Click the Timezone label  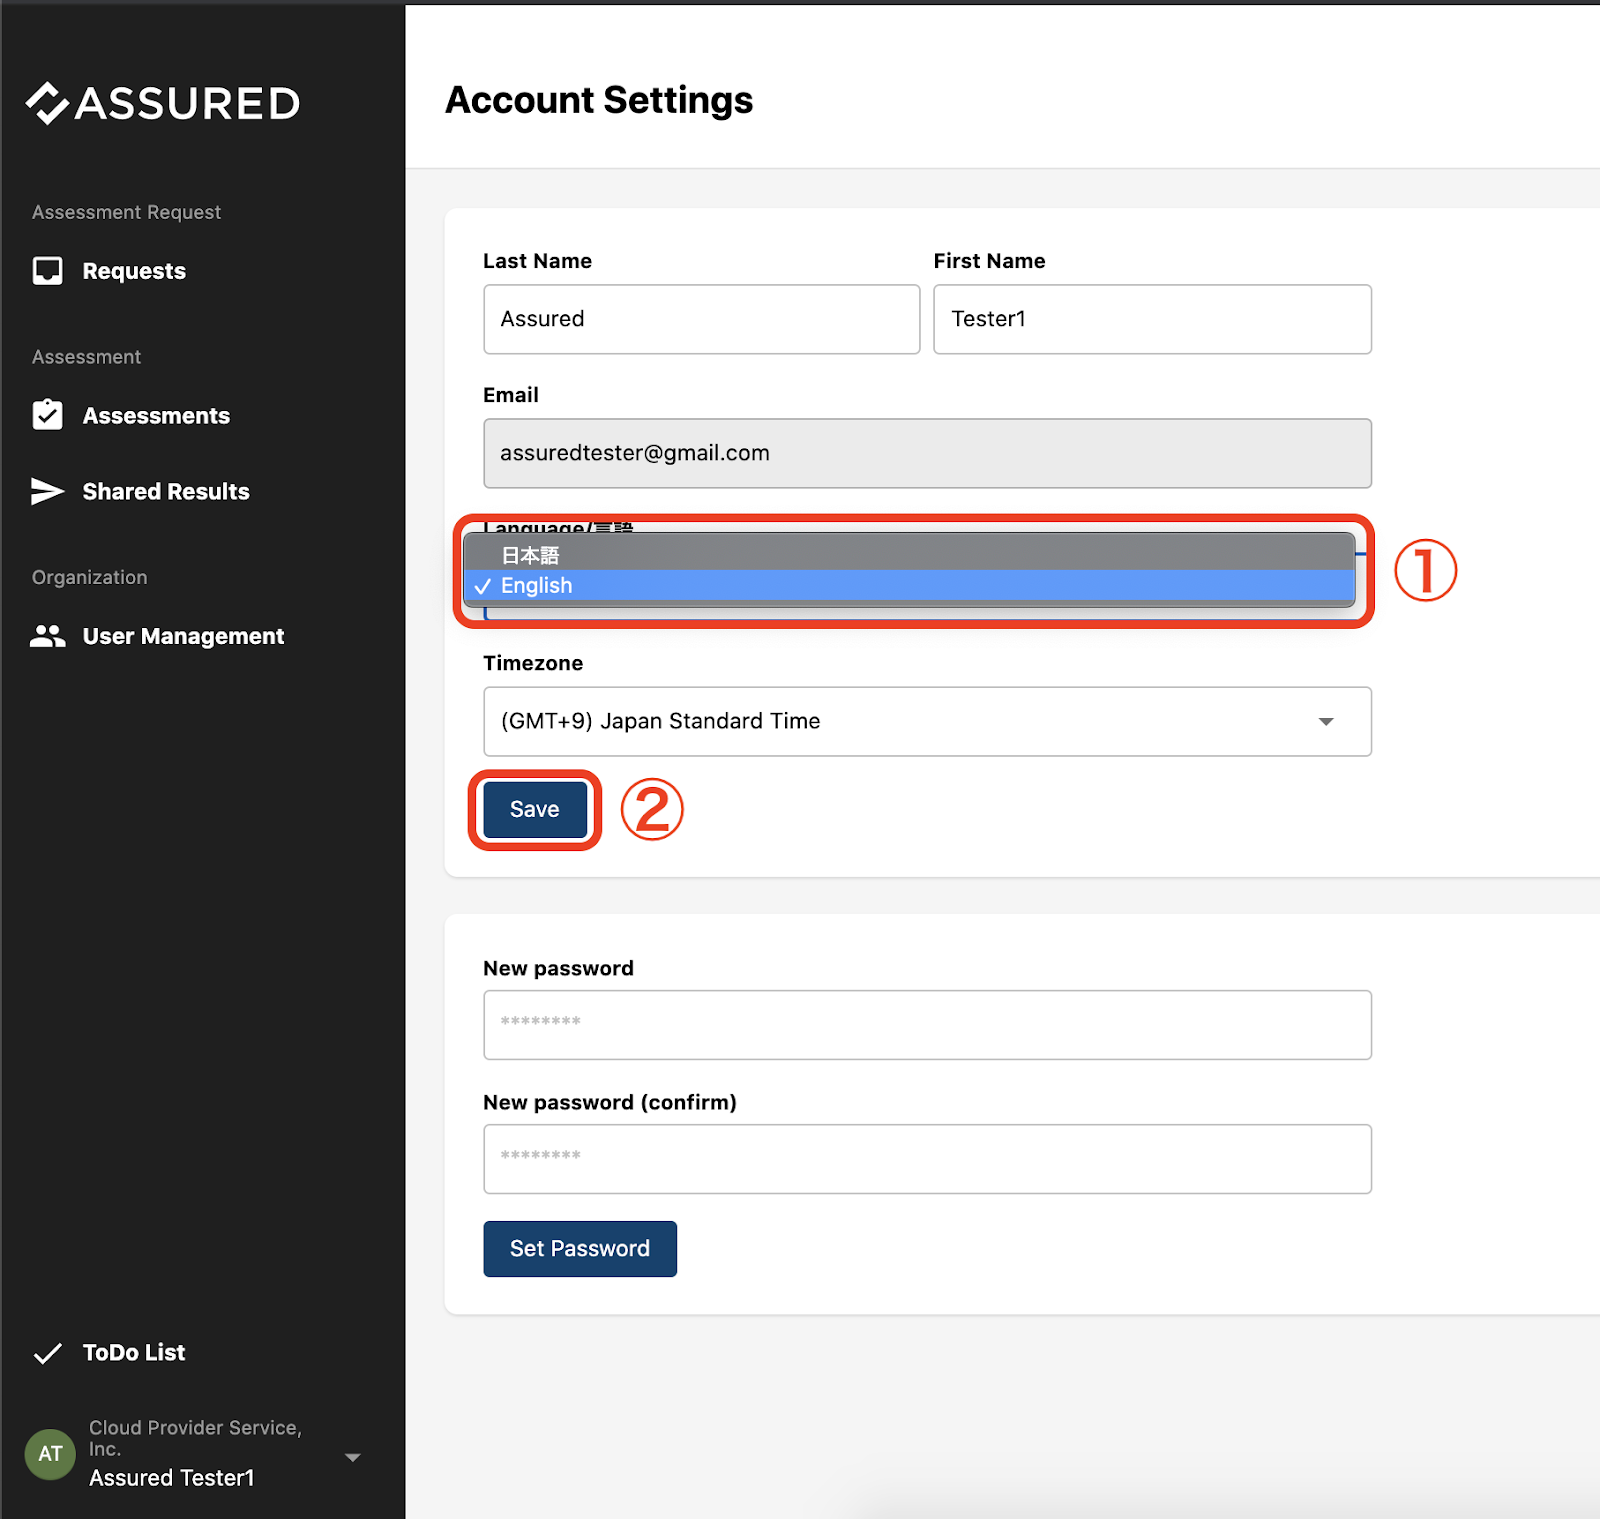coord(533,663)
